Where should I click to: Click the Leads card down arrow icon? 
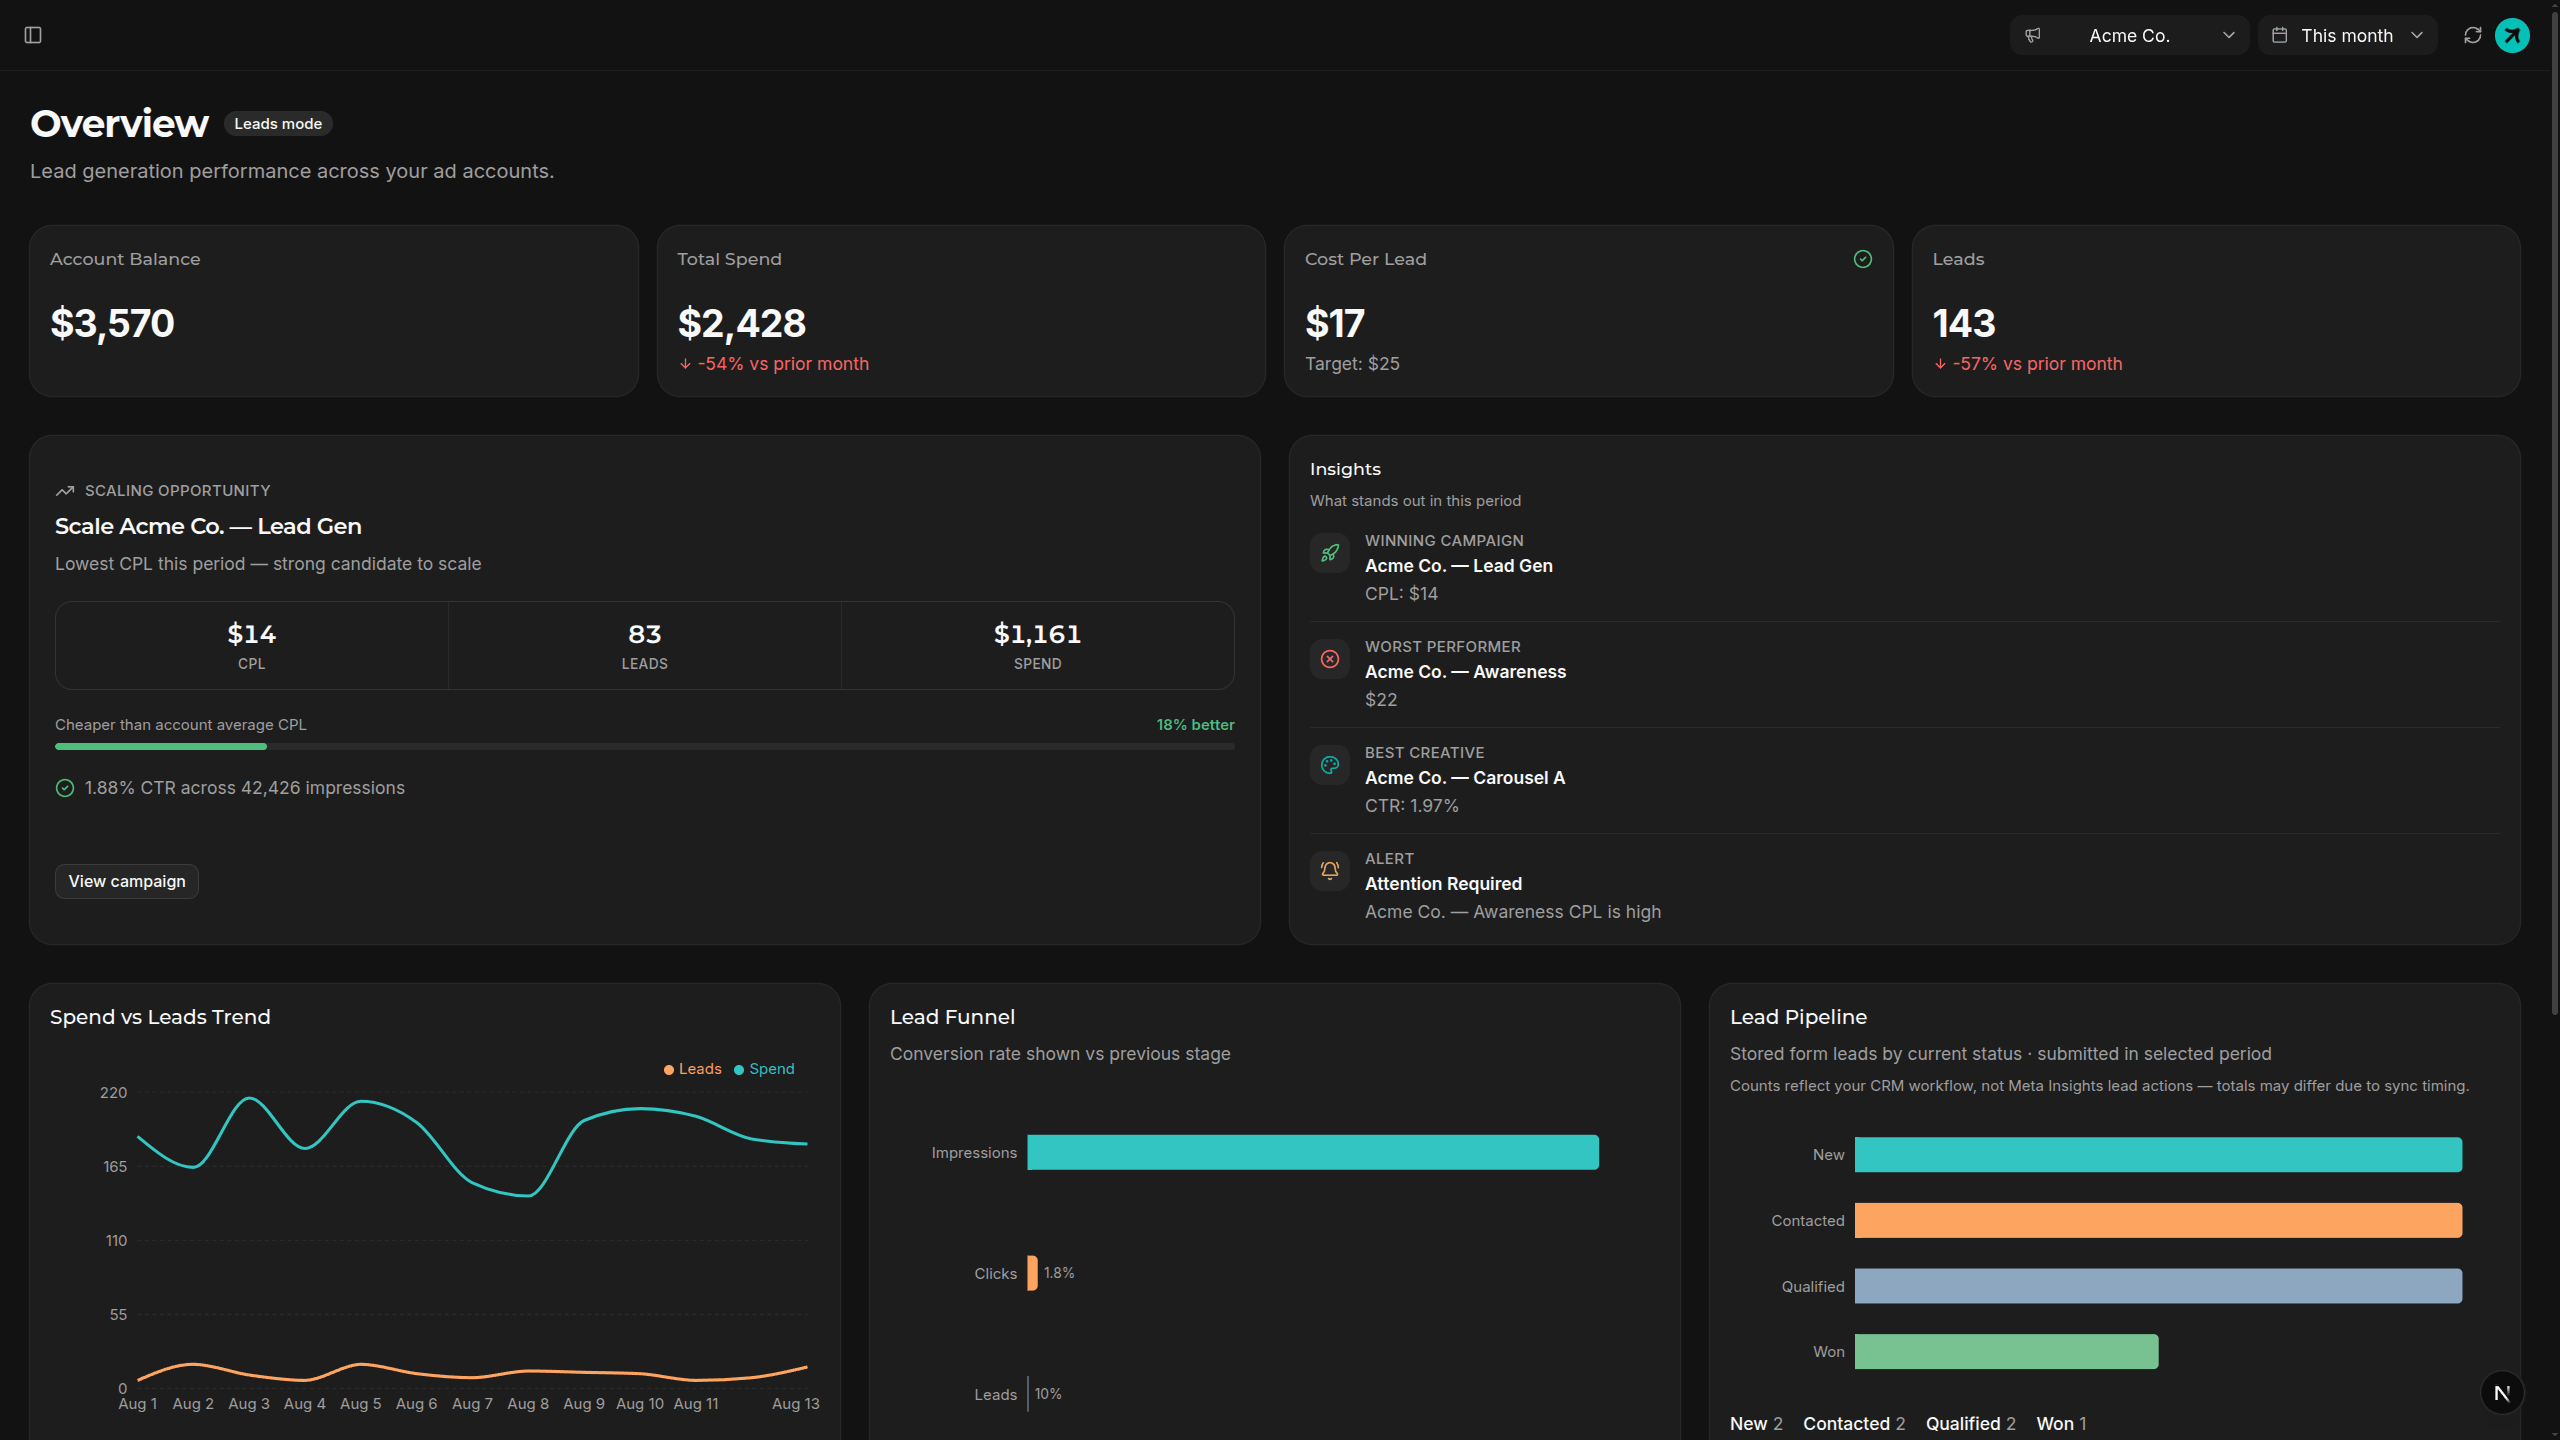1940,364
